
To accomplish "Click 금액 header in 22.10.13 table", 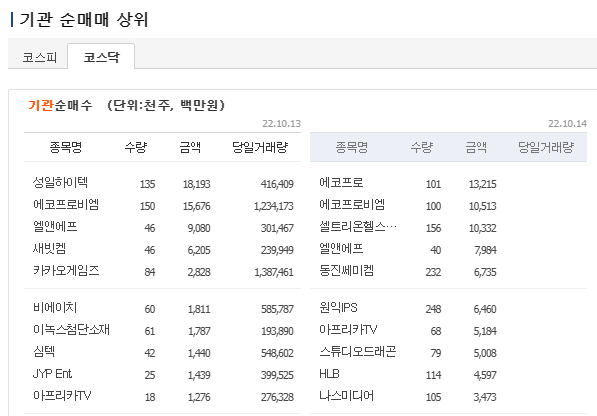I will (x=190, y=147).
